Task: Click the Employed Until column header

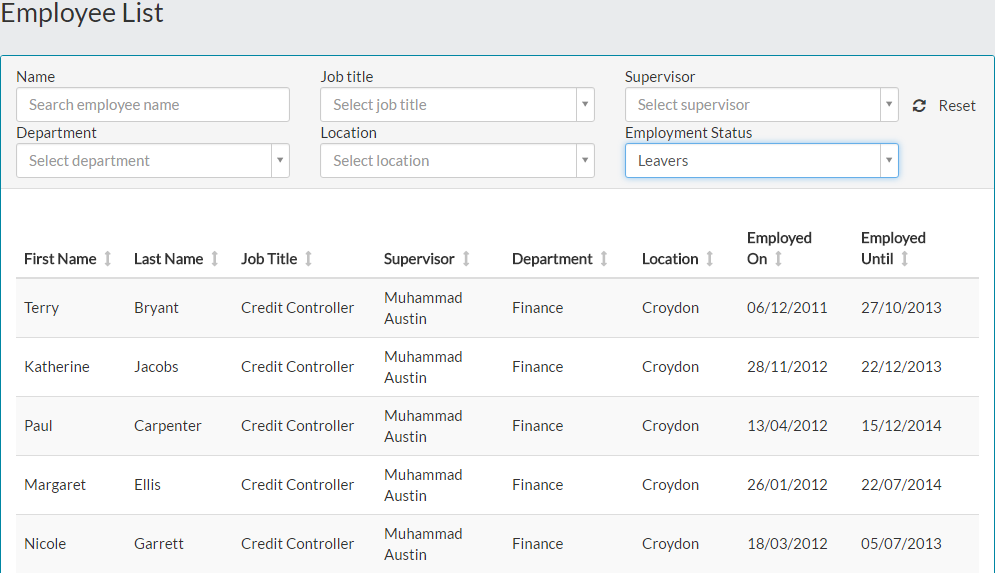Action: pos(893,248)
